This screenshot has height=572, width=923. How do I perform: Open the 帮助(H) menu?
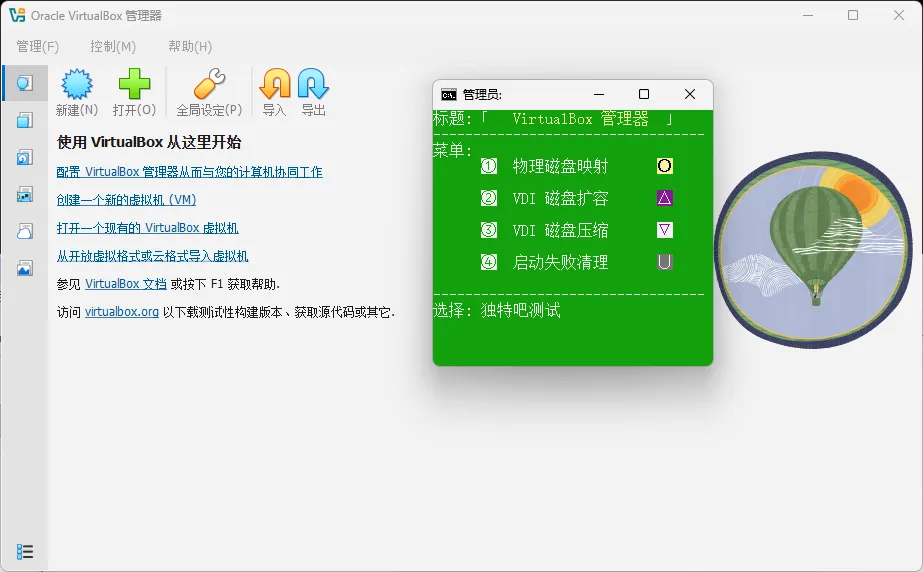tap(190, 46)
